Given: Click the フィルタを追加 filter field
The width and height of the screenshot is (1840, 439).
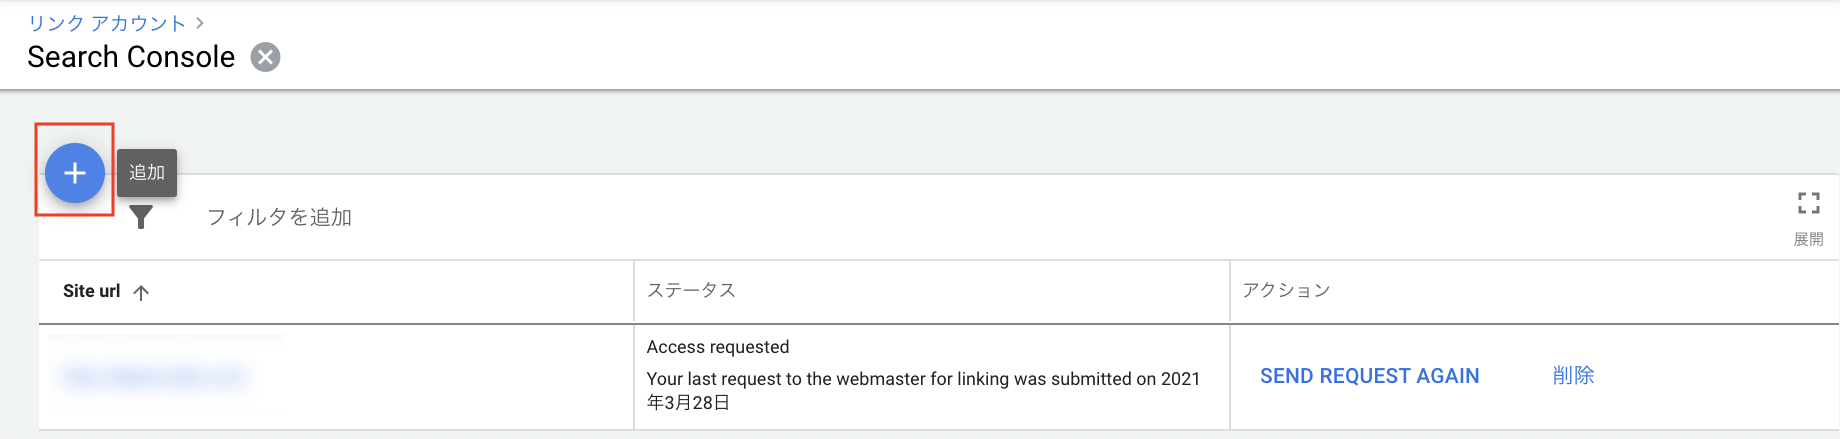Looking at the screenshot, I should (x=279, y=217).
